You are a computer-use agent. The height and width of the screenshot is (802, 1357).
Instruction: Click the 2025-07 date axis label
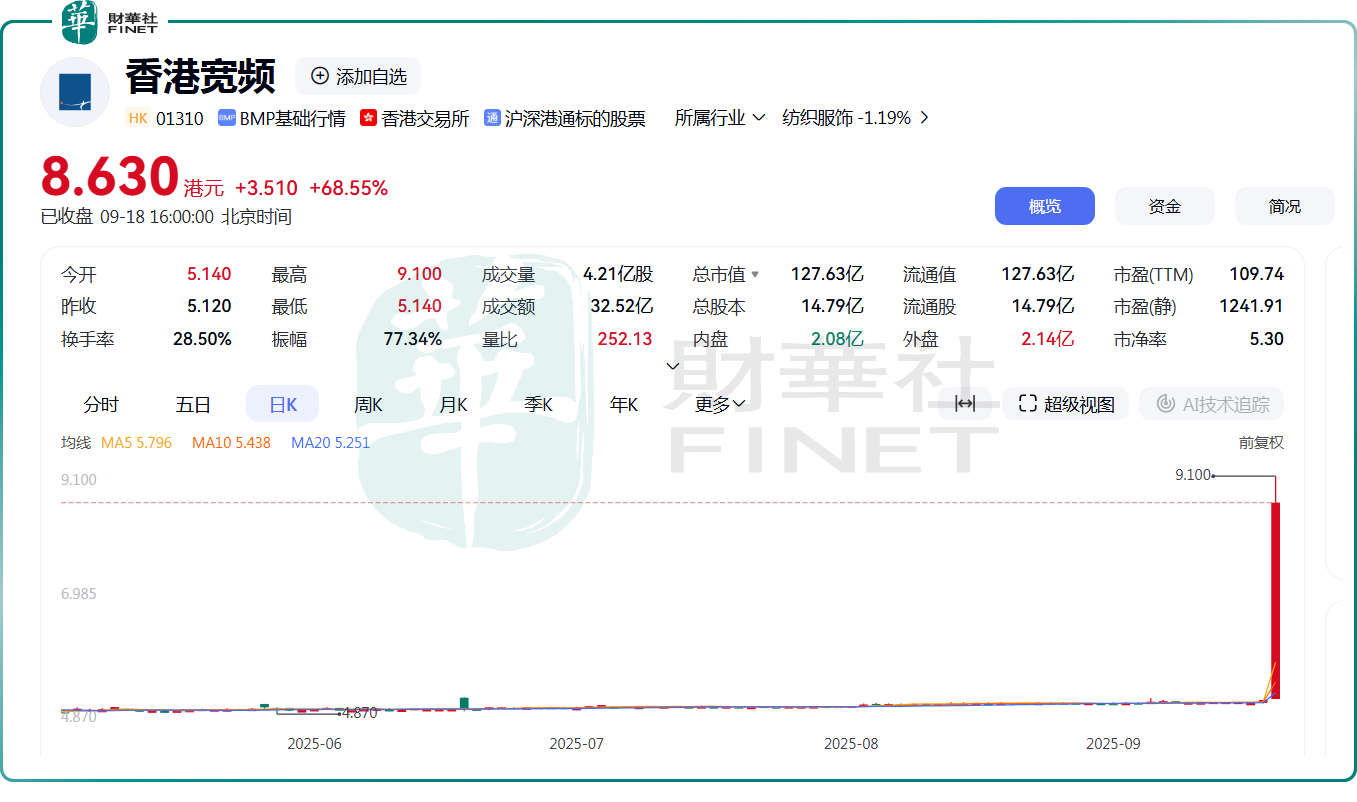click(x=577, y=744)
